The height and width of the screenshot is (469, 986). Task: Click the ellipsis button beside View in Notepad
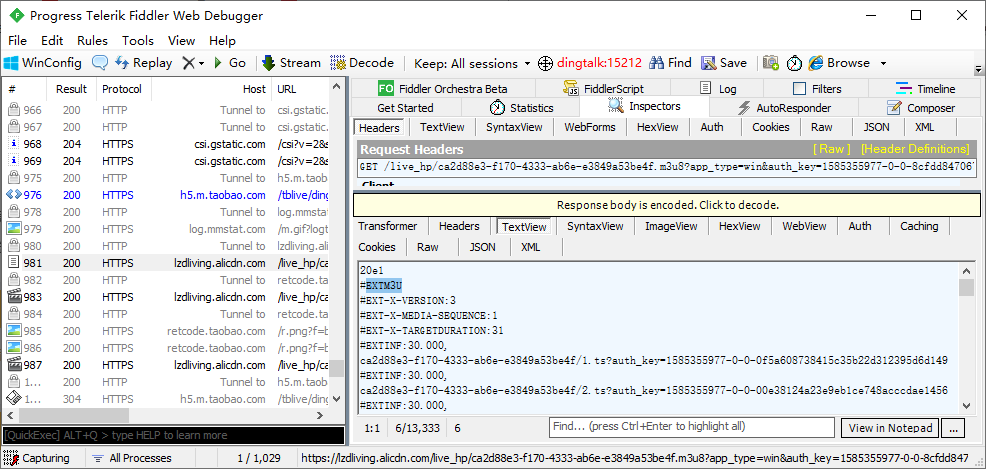tap(953, 428)
